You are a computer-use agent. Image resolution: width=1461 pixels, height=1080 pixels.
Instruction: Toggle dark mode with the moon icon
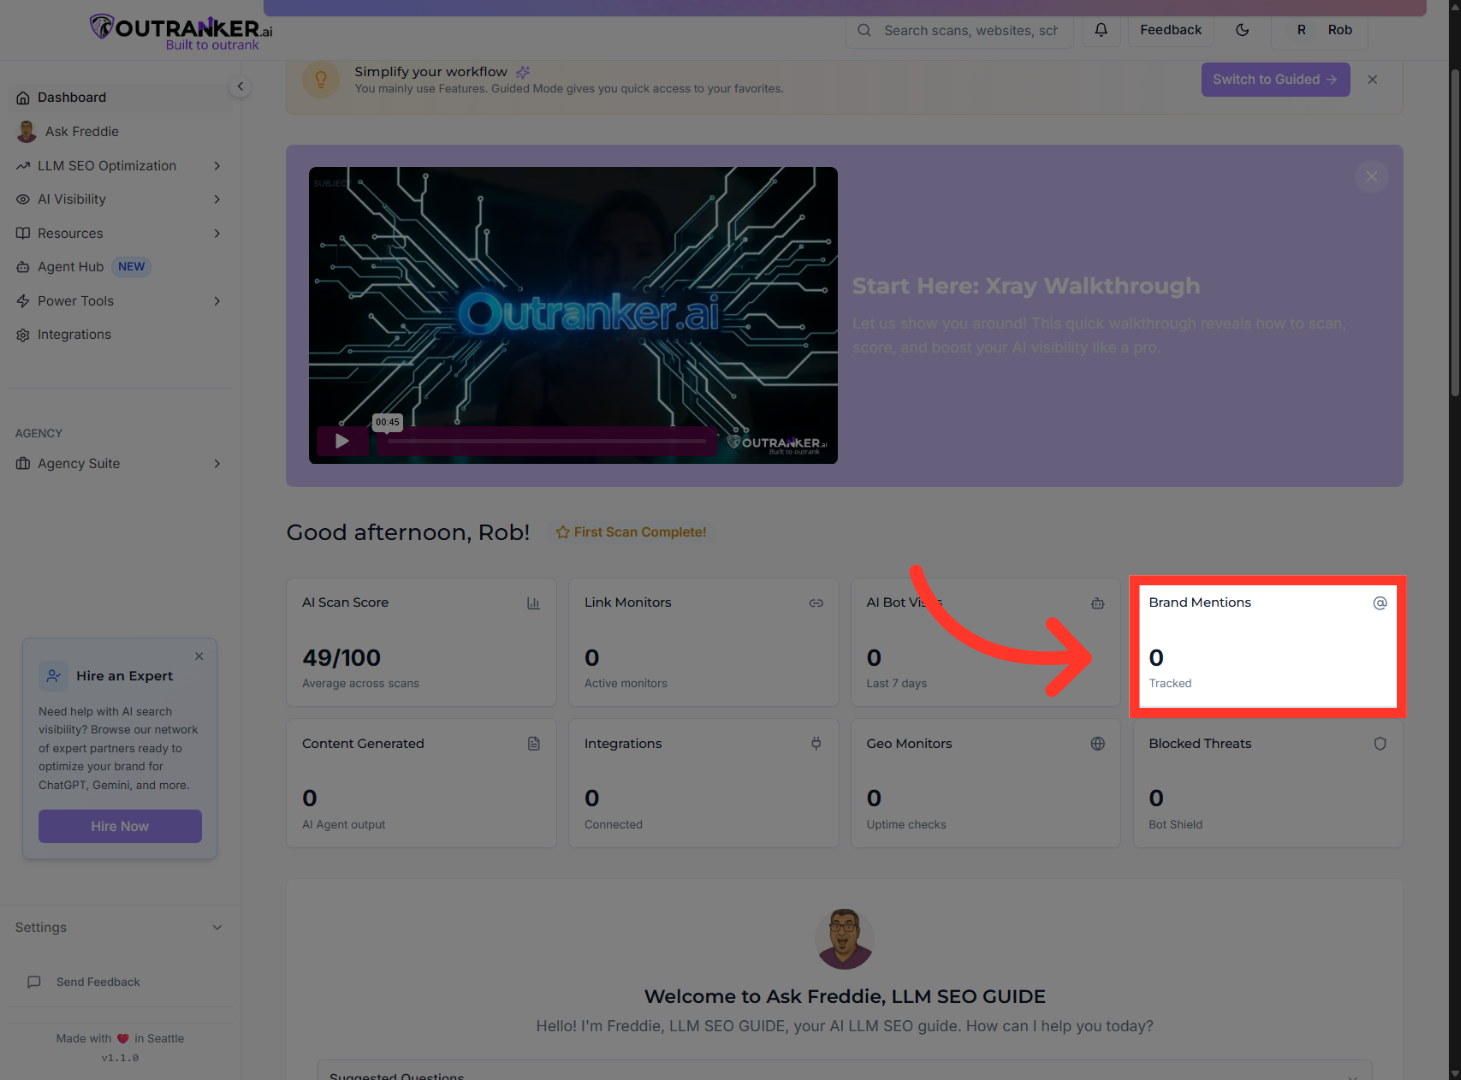[x=1243, y=30]
